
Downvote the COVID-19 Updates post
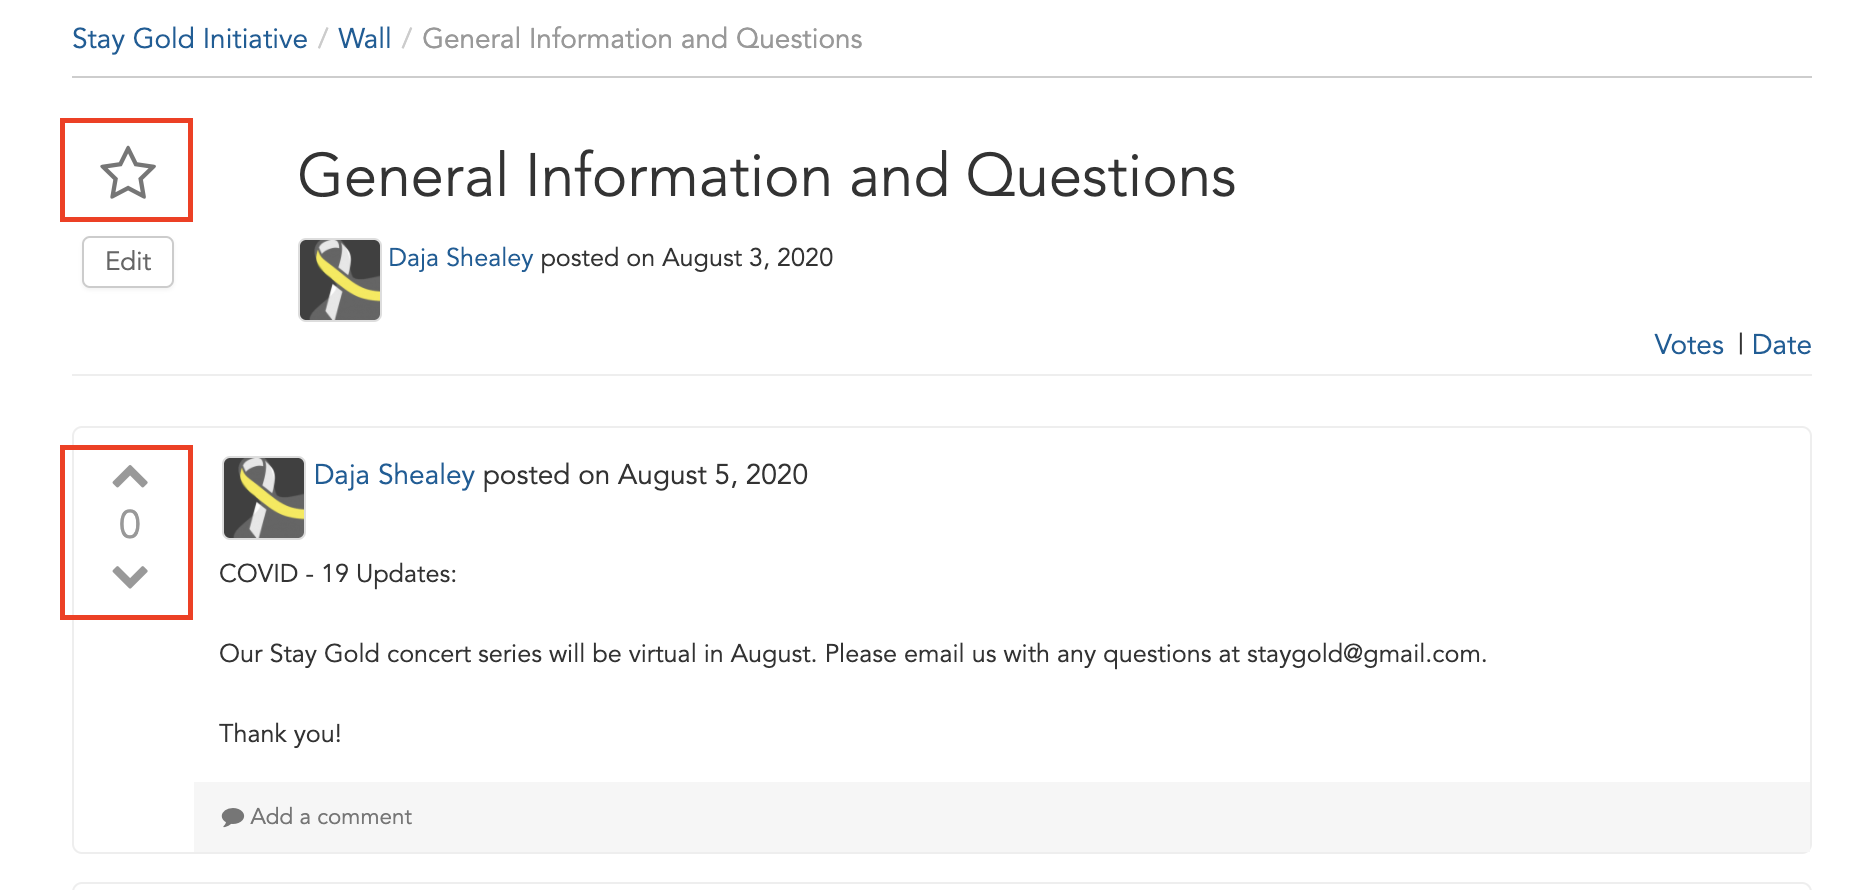click(130, 576)
